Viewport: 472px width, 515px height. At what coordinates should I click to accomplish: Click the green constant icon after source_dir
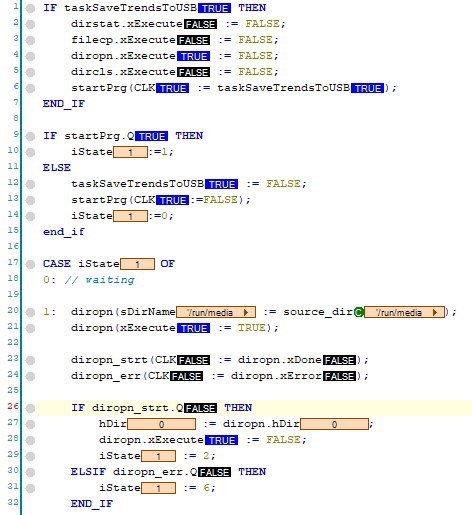359,312
